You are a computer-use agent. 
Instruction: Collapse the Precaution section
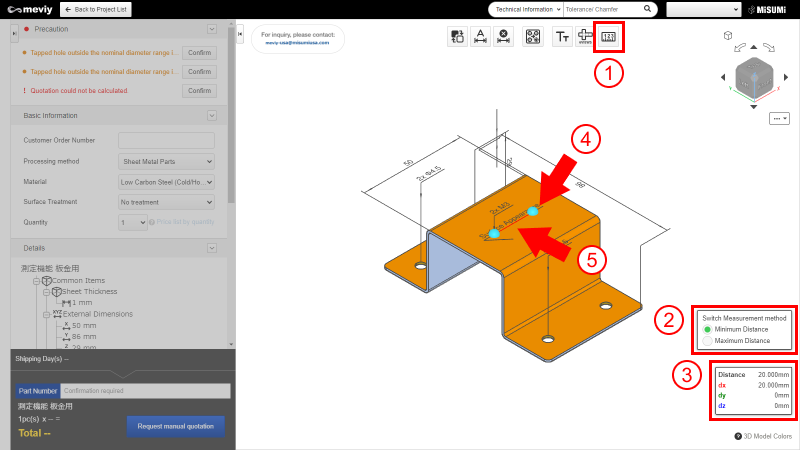[x=212, y=29]
